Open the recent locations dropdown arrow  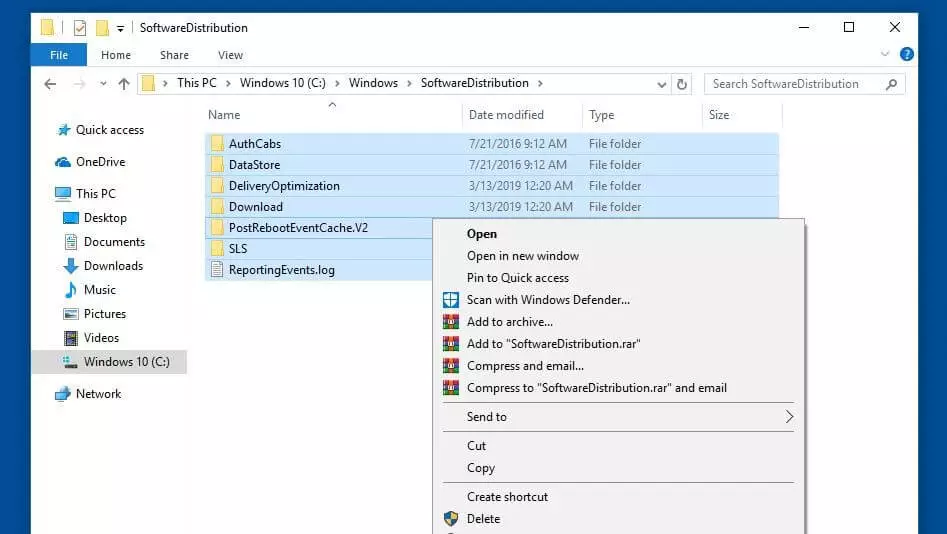point(103,84)
